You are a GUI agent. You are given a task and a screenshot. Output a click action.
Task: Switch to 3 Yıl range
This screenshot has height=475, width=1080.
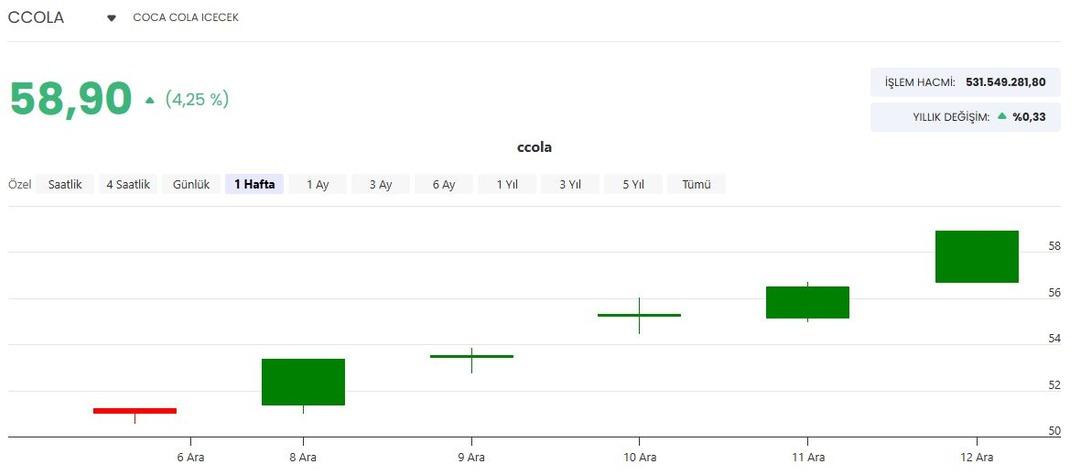(569, 184)
